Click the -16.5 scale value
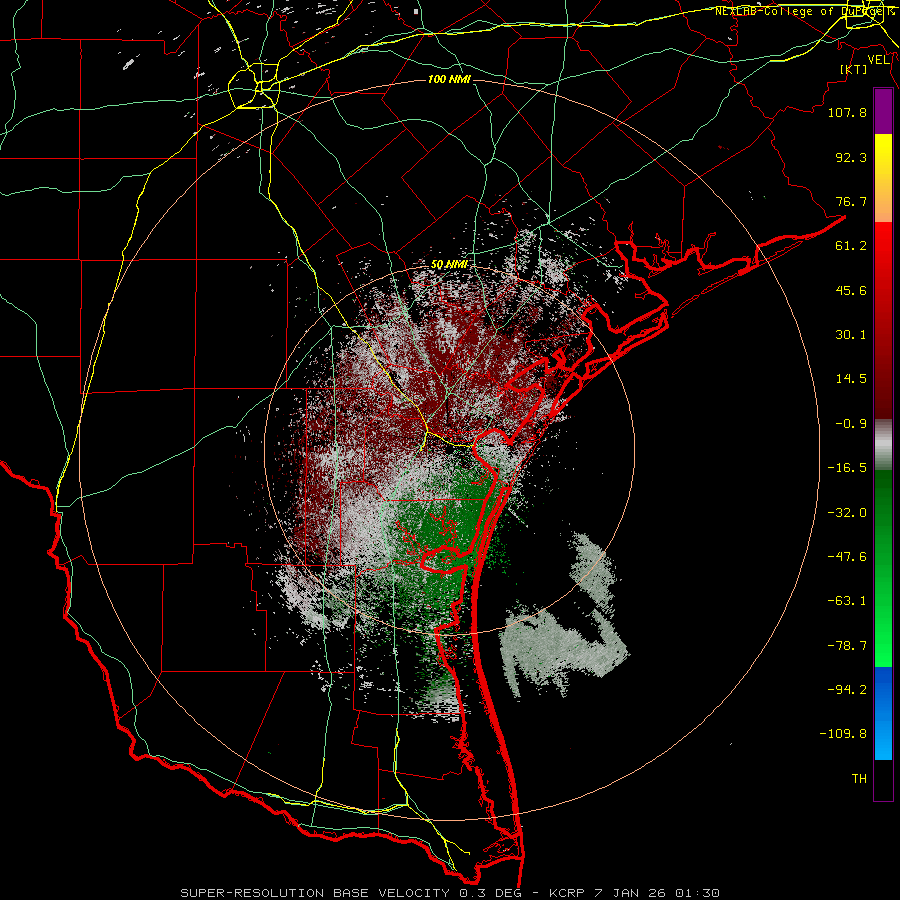This screenshot has width=900, height=900. pos(847,468)
